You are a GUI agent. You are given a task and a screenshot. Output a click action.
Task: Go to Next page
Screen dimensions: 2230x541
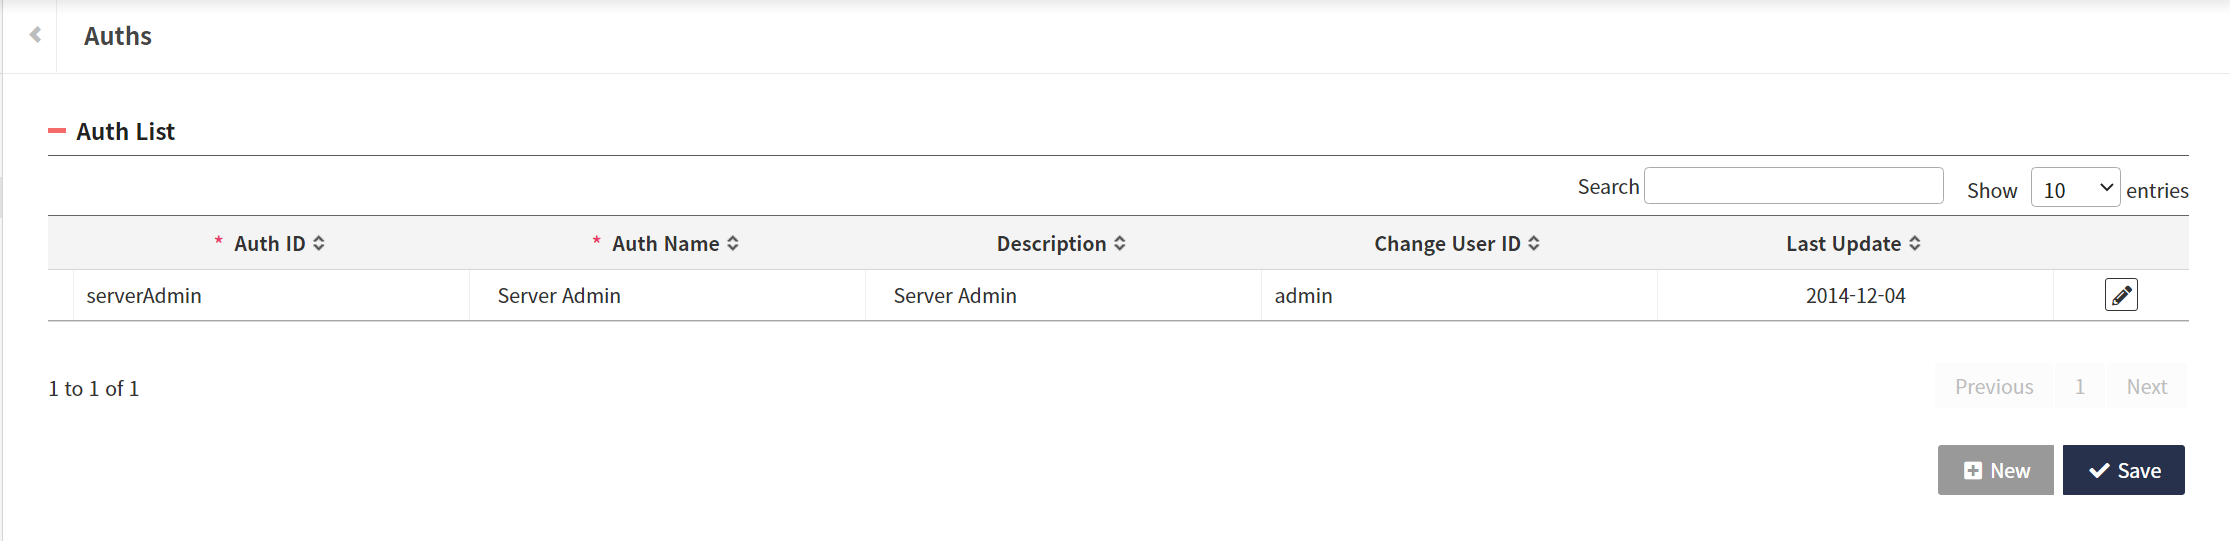(x=2146, y=387)
